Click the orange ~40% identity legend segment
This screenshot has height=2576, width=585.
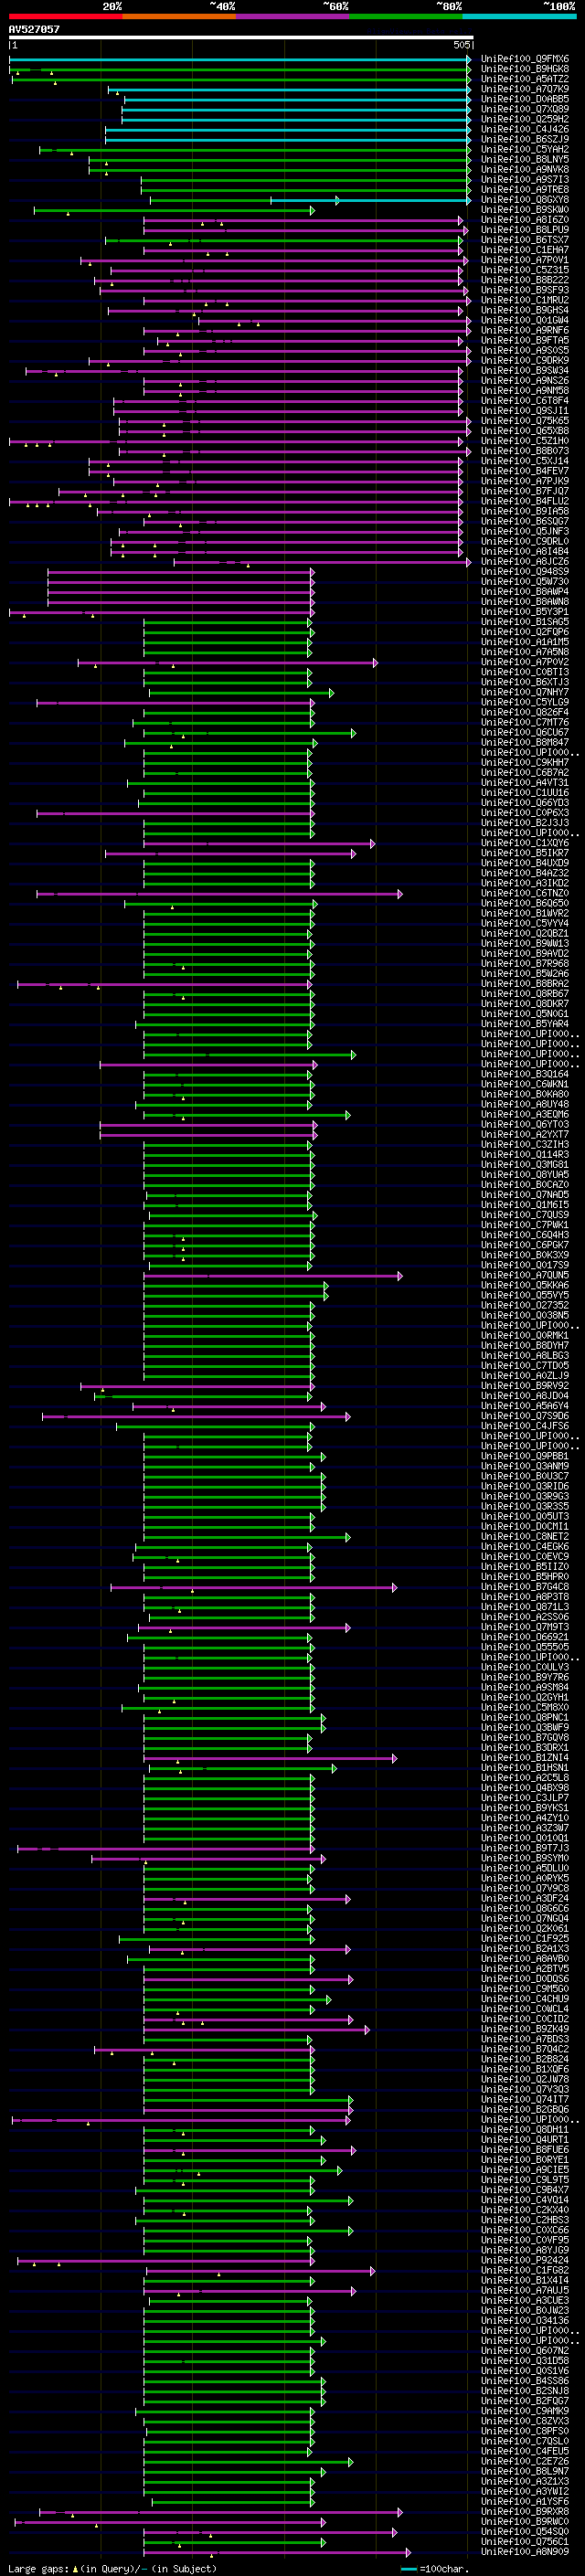point(179,16)
